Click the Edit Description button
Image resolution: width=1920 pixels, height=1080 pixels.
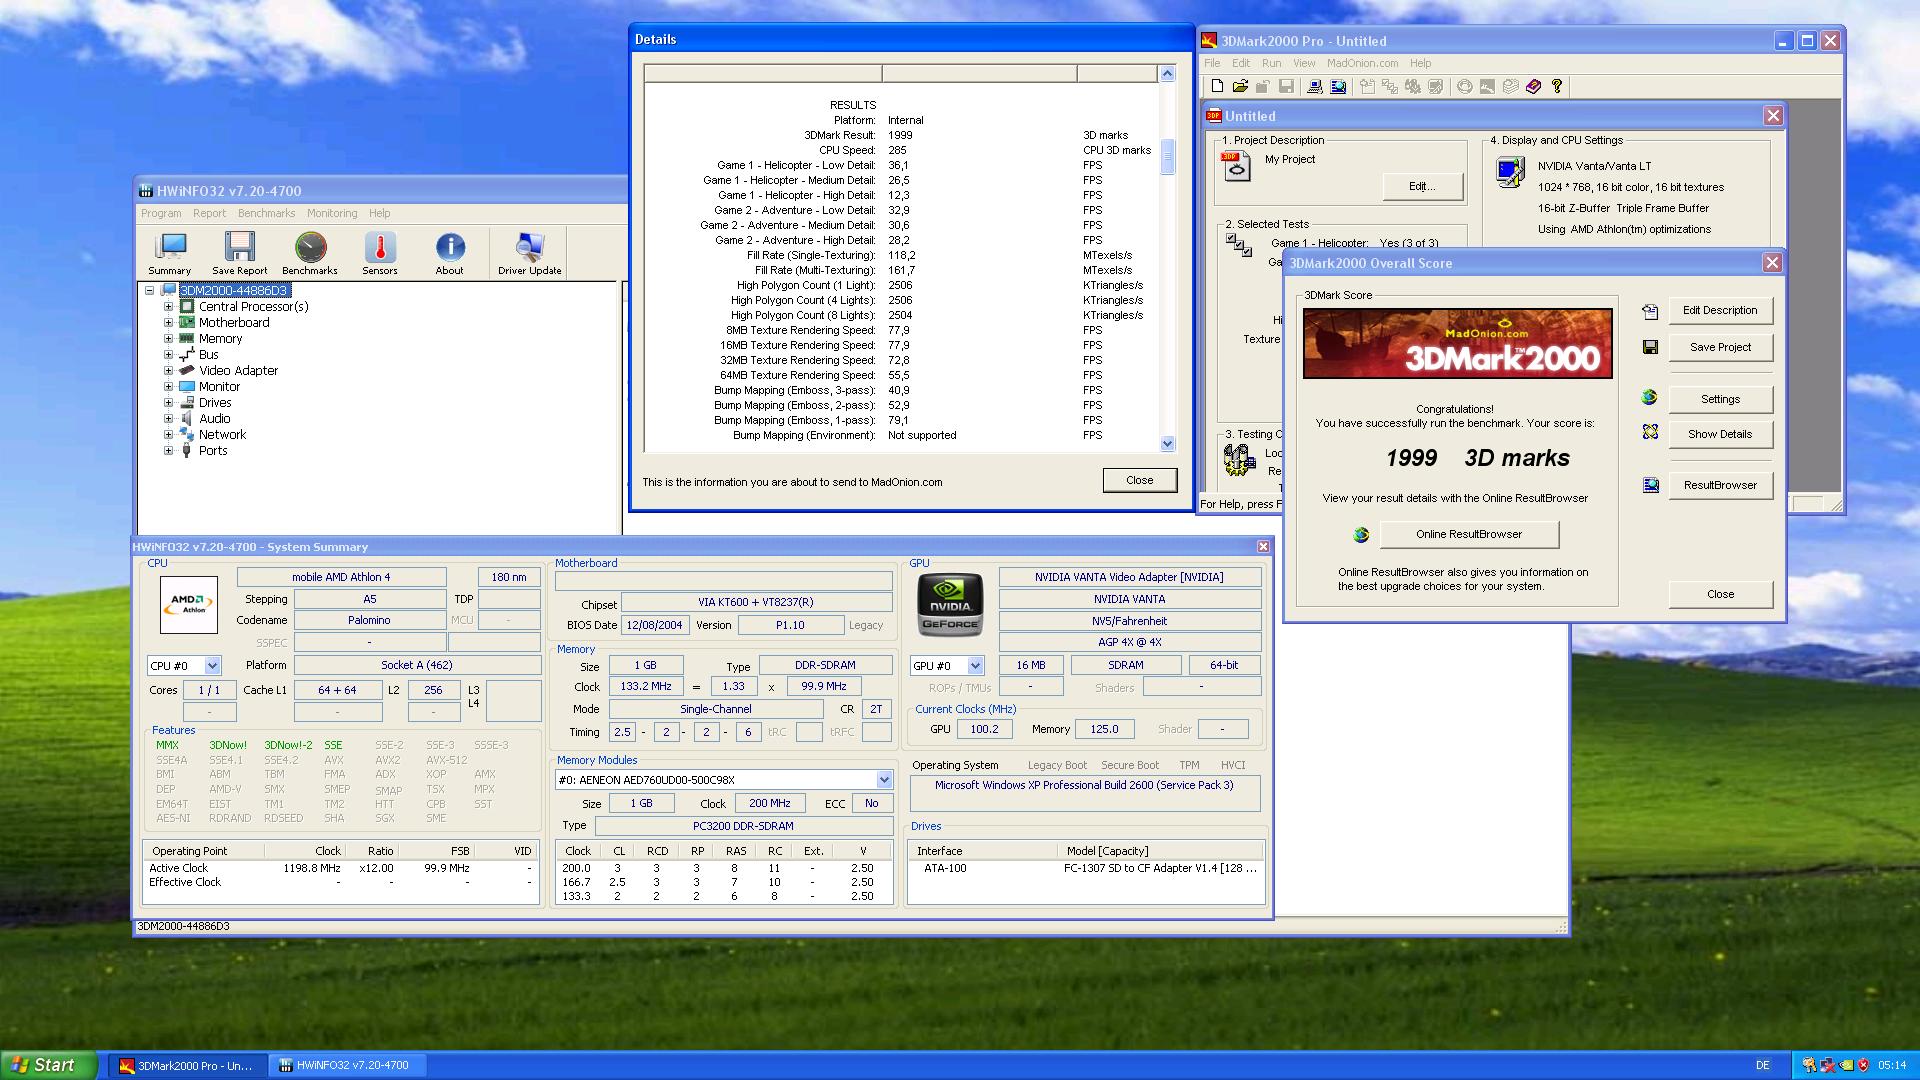point(1720,311)
